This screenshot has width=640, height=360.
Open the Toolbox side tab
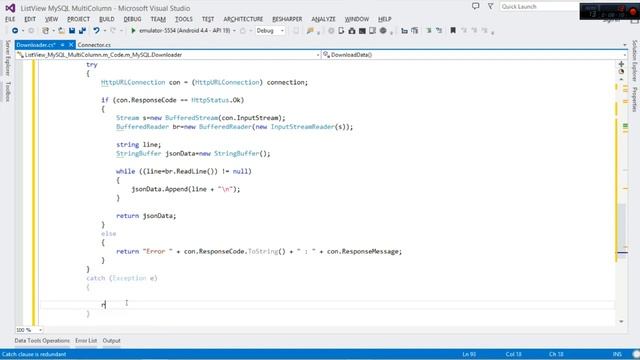click(7, 91)
